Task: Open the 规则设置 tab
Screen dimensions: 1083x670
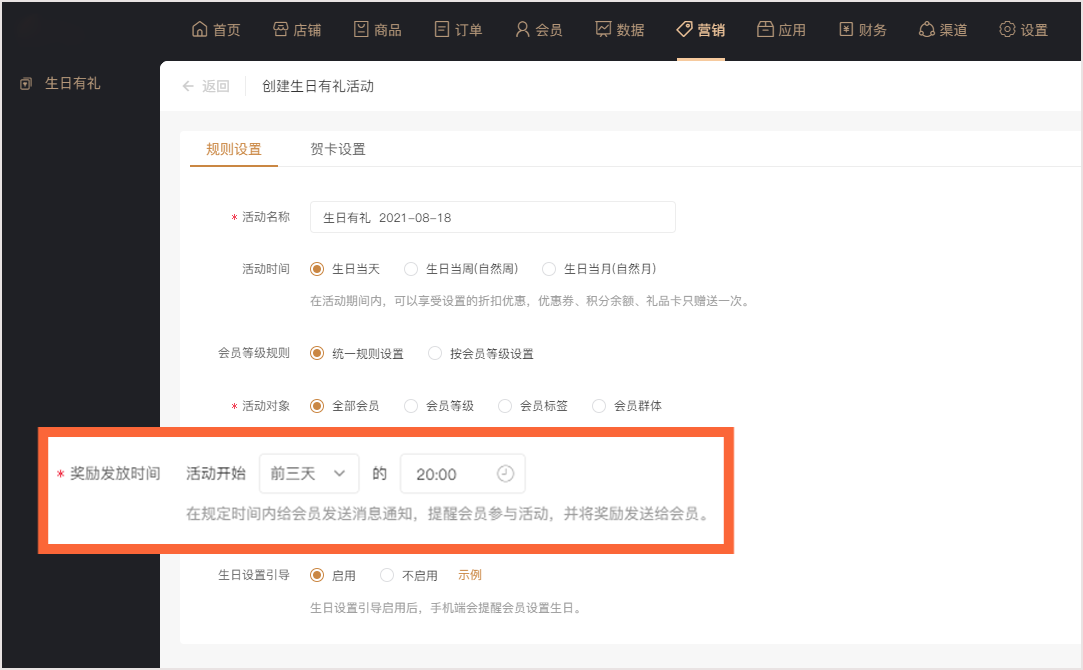Action: [x=233, y=149]
